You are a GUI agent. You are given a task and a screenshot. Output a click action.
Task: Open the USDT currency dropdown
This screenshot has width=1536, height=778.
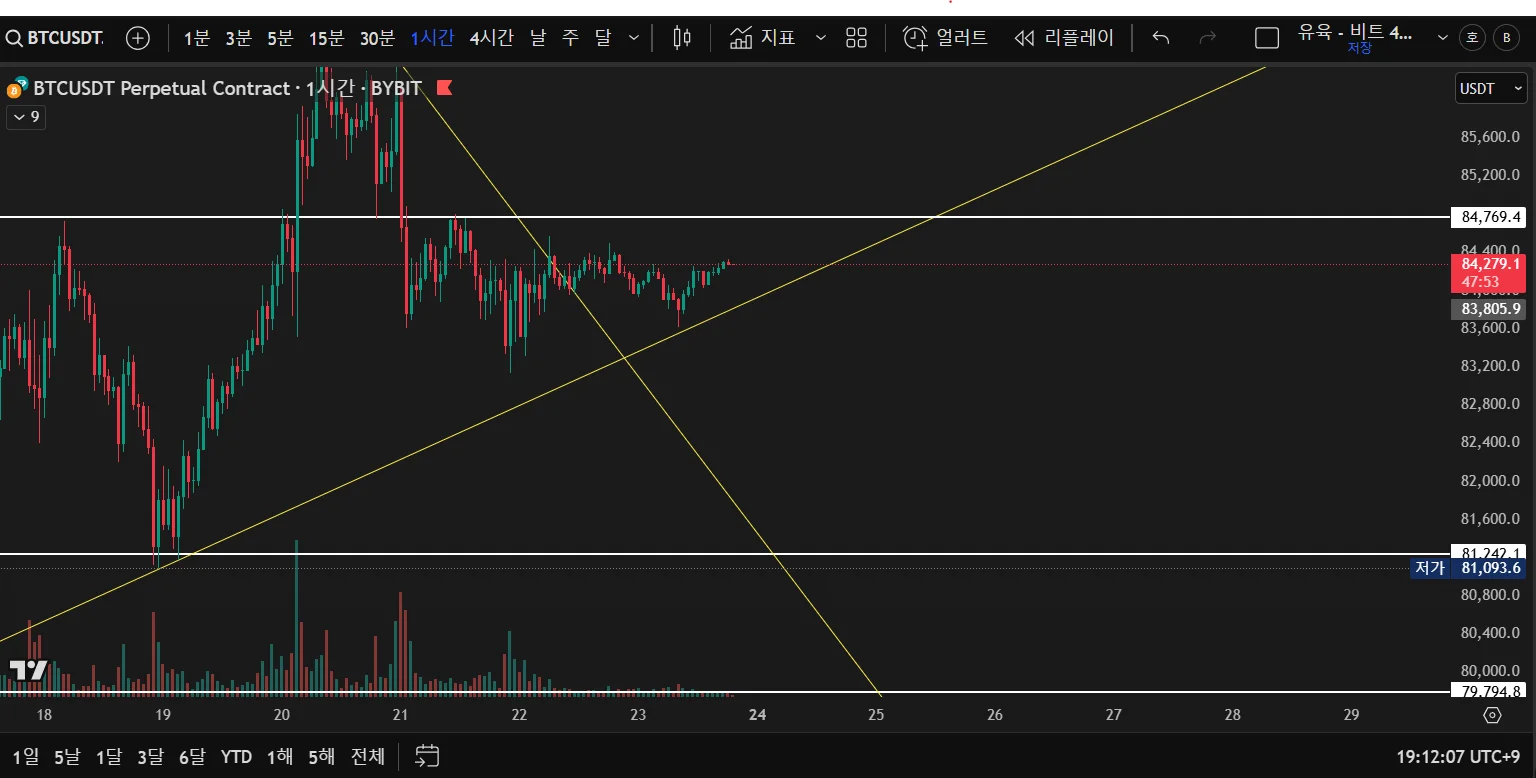(1491, 88)
